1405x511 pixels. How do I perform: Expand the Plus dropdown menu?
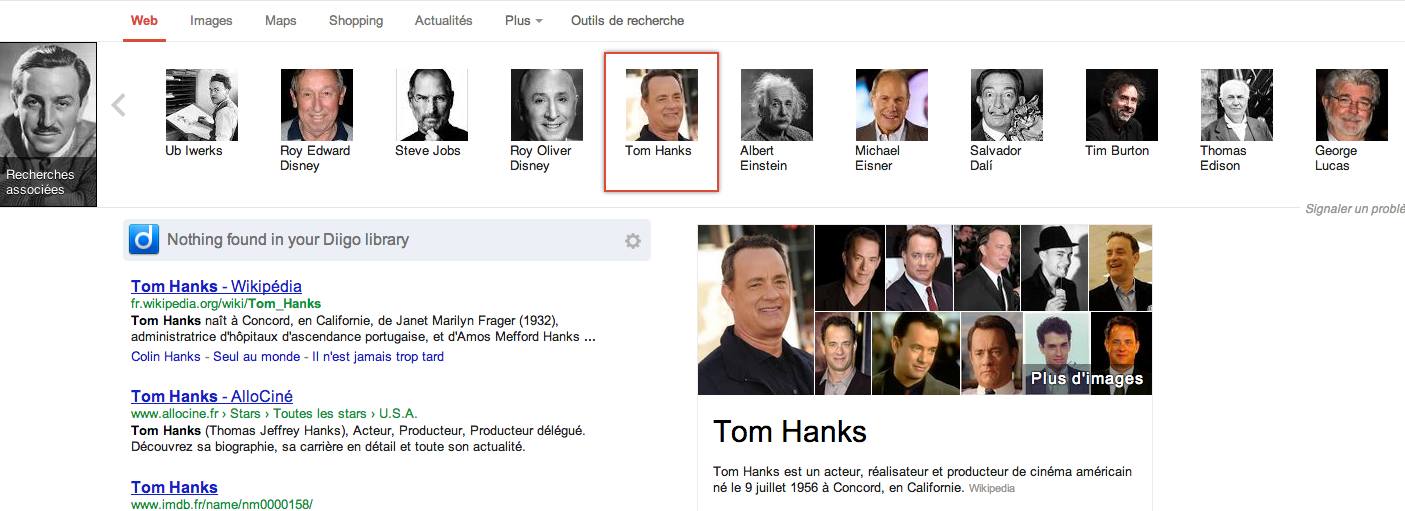(x=524, y=20)
